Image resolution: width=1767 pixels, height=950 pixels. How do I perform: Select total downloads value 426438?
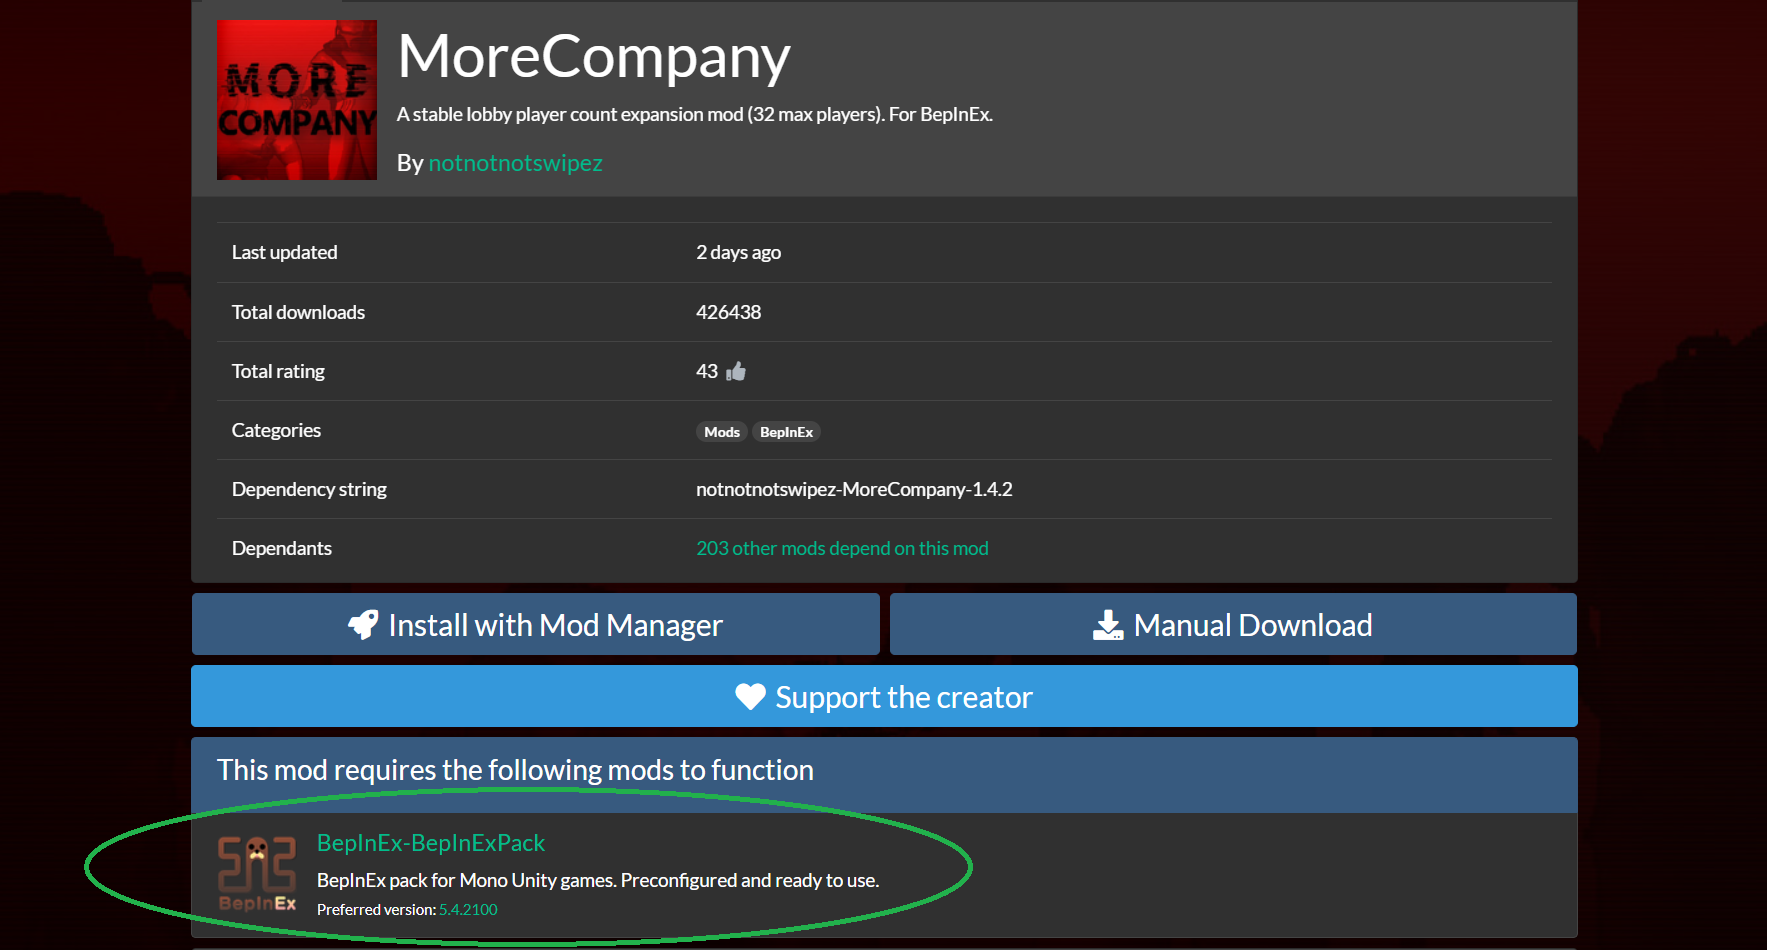pyautogui.click(x=728, y=312)
